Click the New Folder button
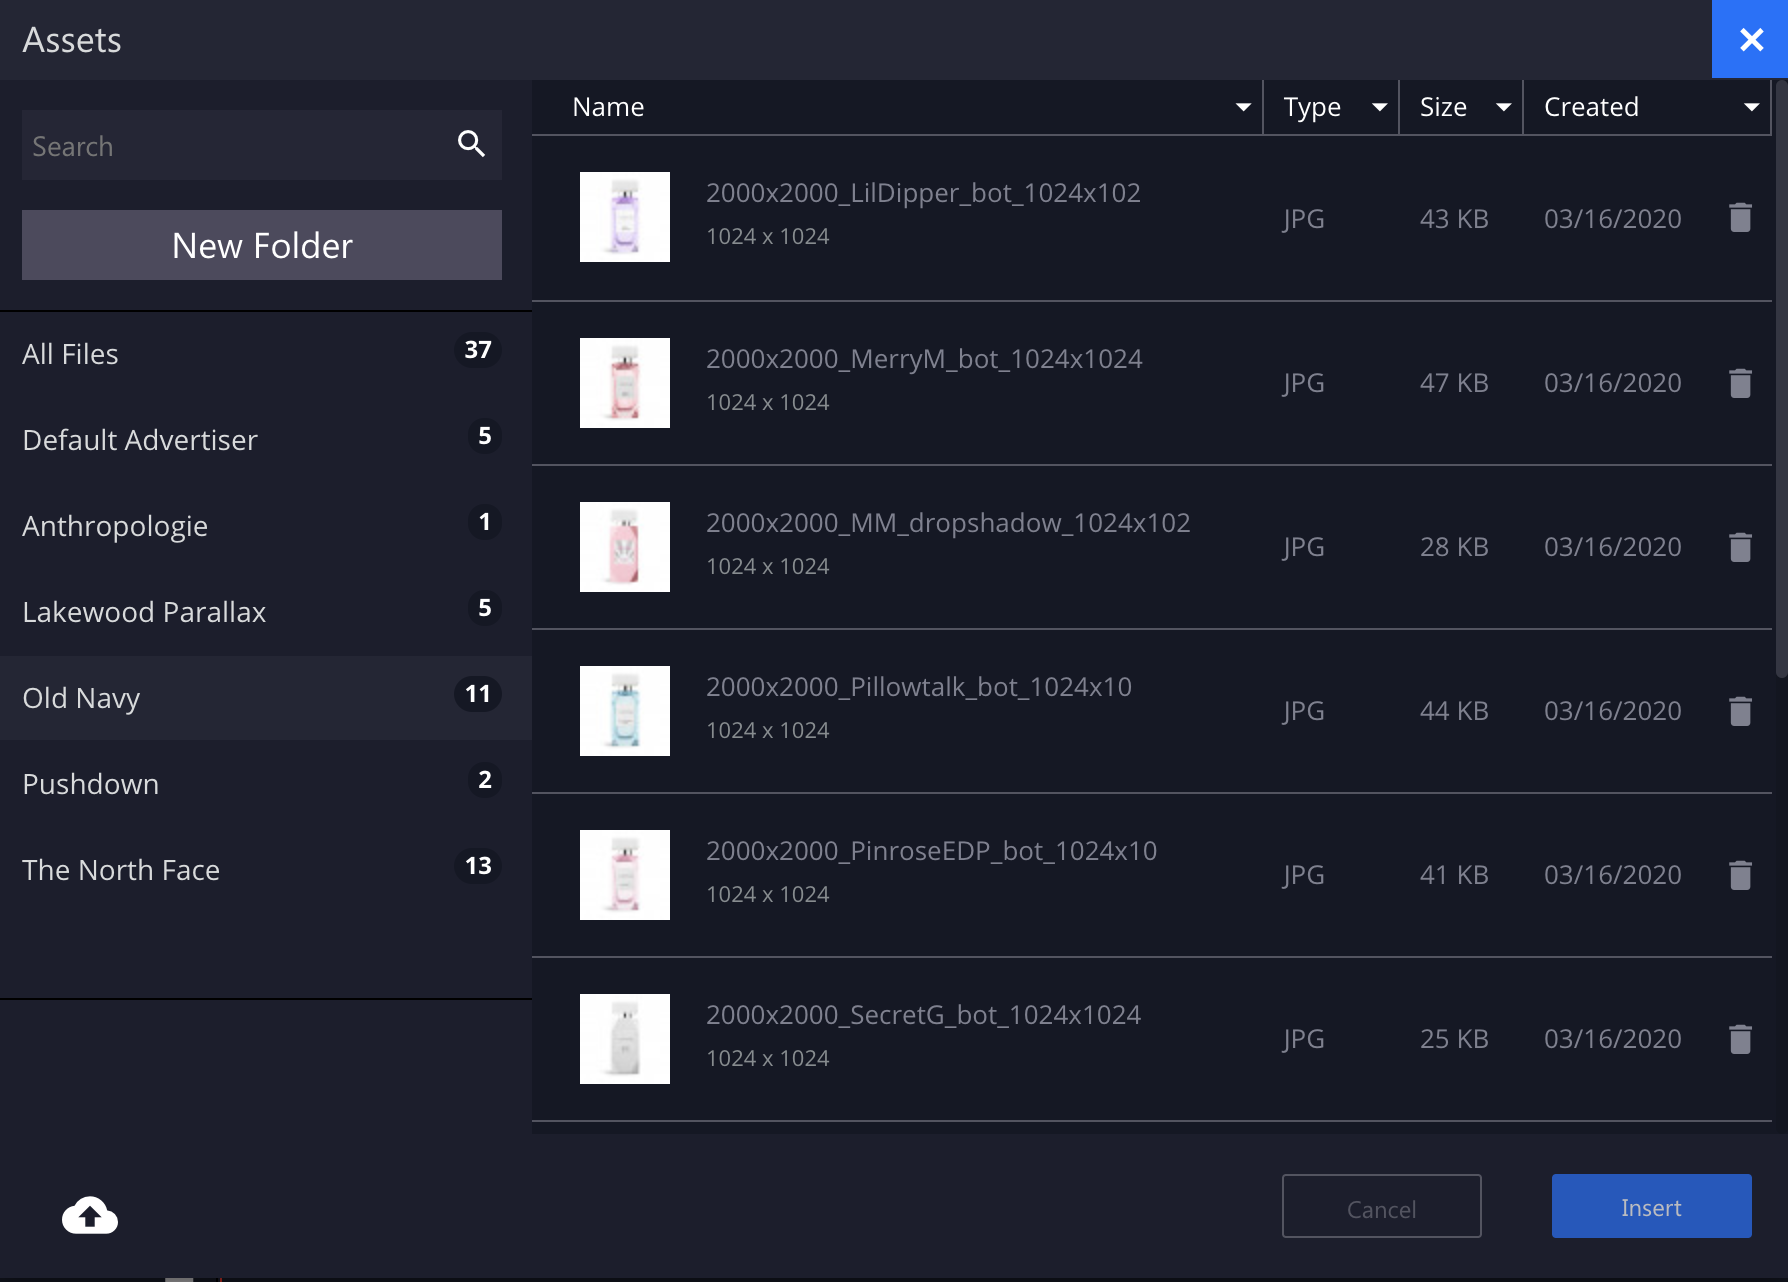Image resolution: width=1788 pixels, height=1282 pixels. coord(262,245)
